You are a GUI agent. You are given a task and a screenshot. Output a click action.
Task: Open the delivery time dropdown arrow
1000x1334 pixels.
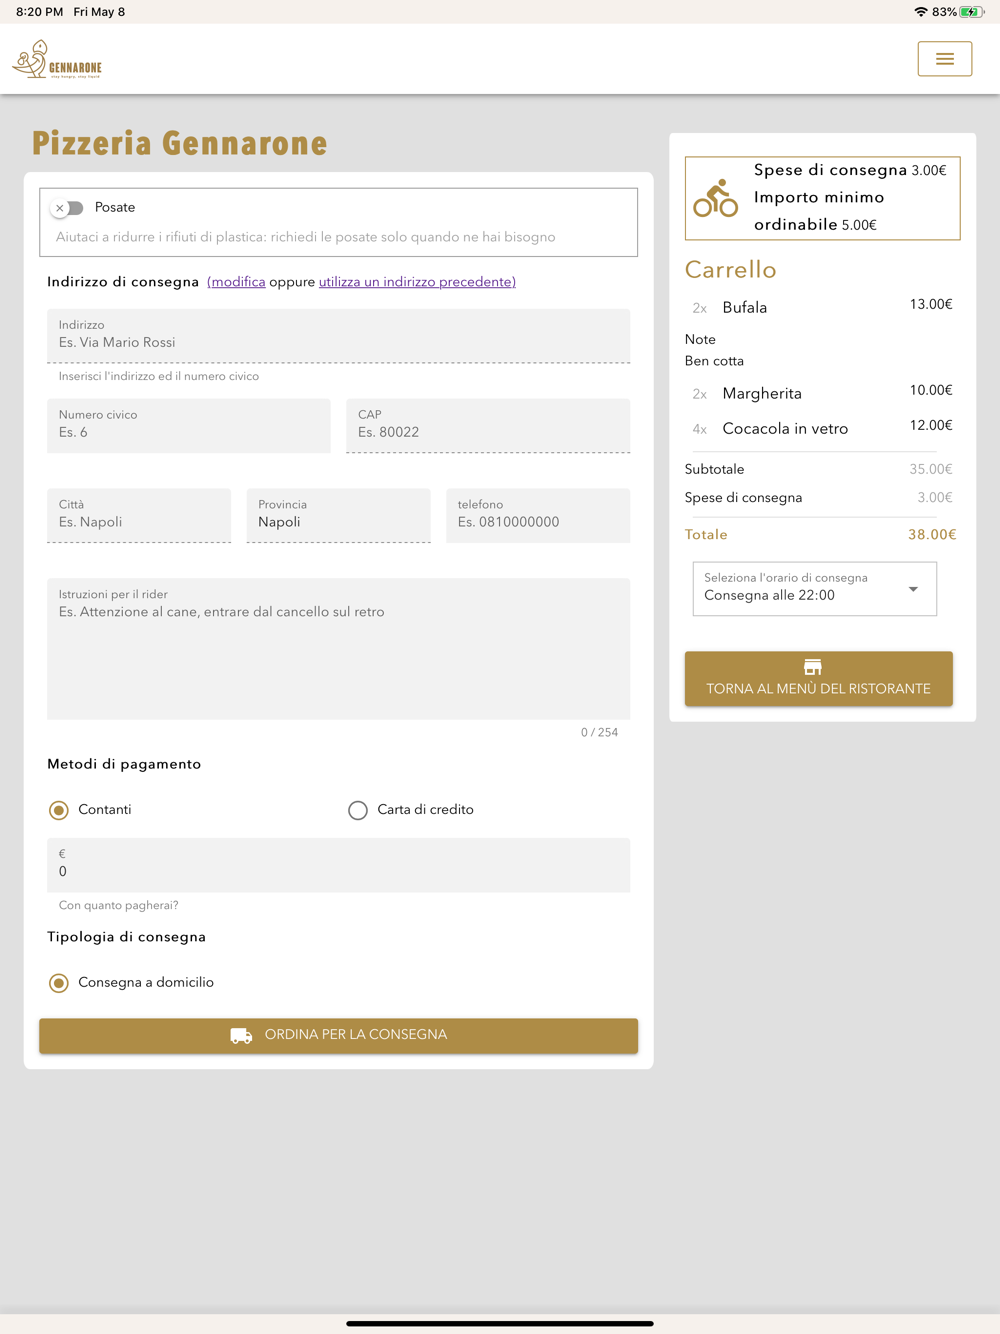[x=913, y=589]
